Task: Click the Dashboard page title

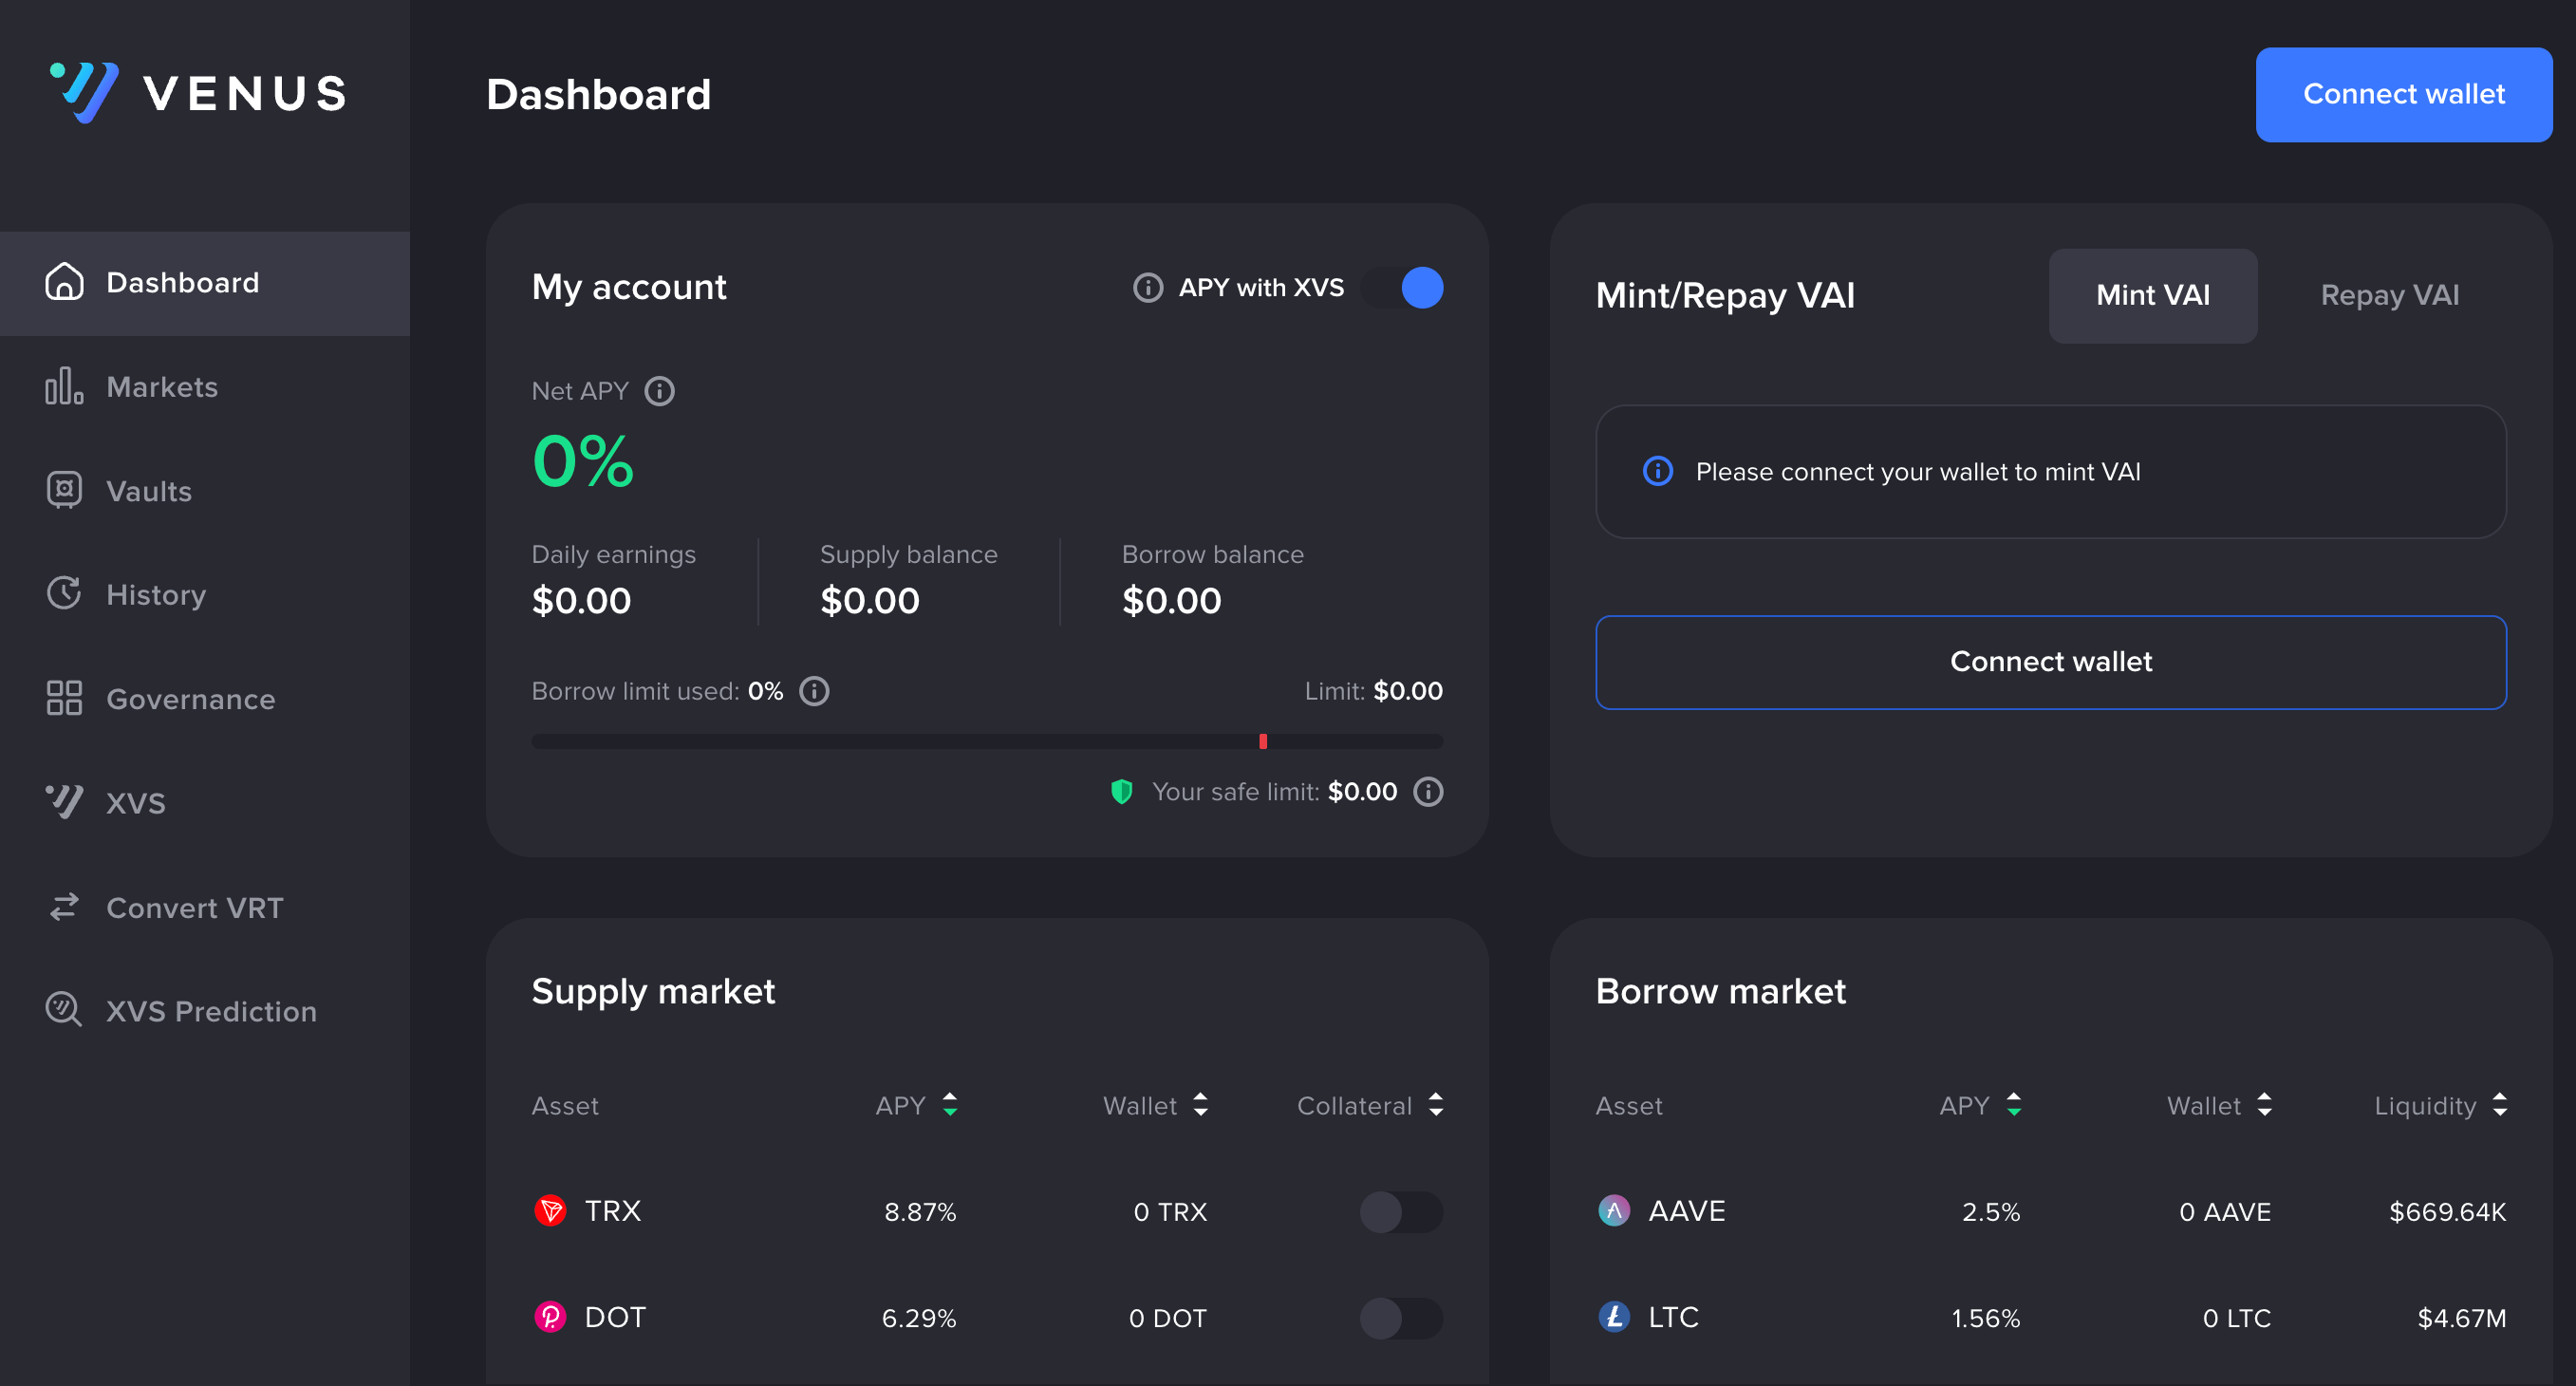Action: (598, 94)
